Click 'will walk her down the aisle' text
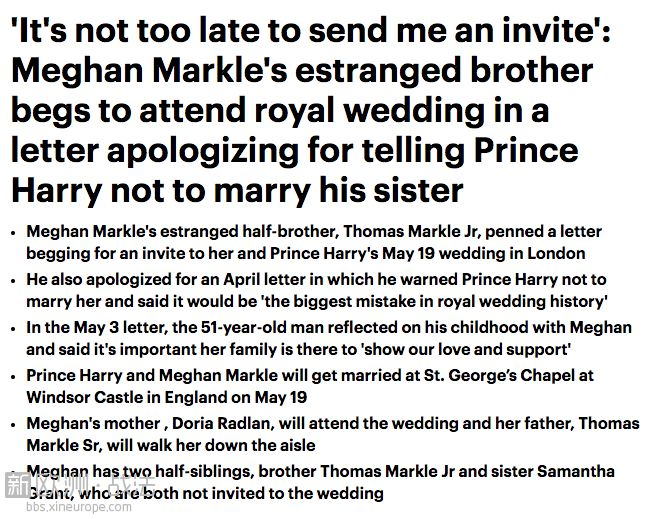 coord(218,446)
